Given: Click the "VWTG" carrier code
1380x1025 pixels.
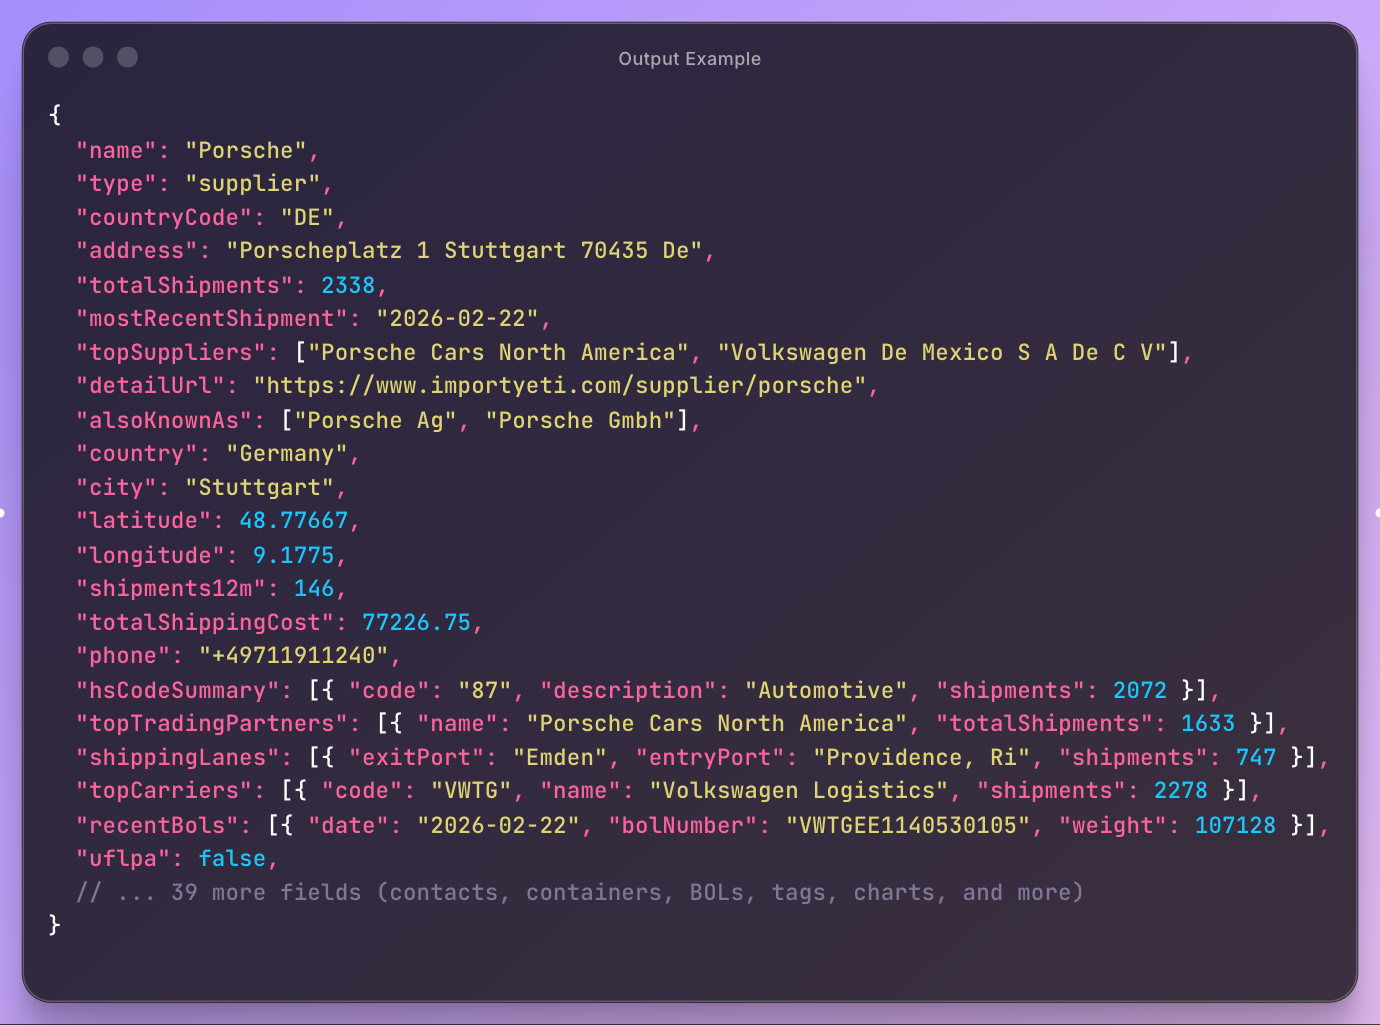Looking at the screenshot, I should click(x=471, y=791).
